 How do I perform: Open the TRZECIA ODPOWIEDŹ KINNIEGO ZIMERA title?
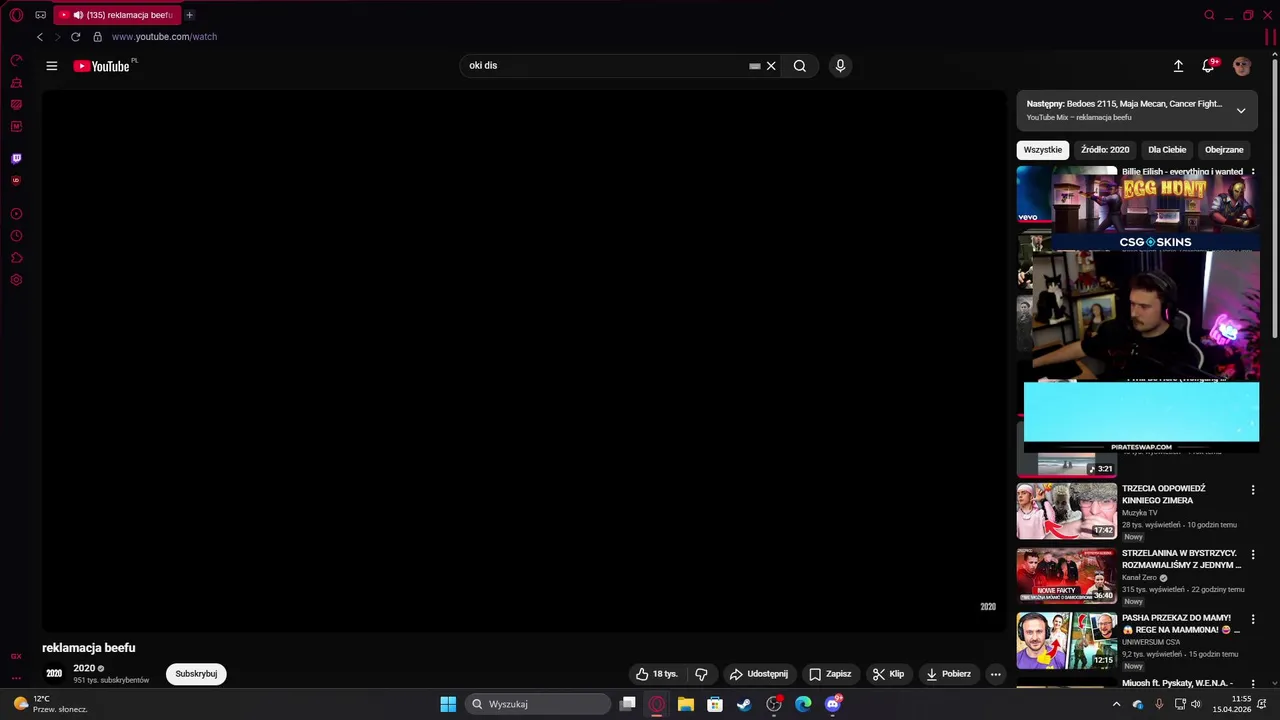pyautogui.click(x=1164, y=494)
